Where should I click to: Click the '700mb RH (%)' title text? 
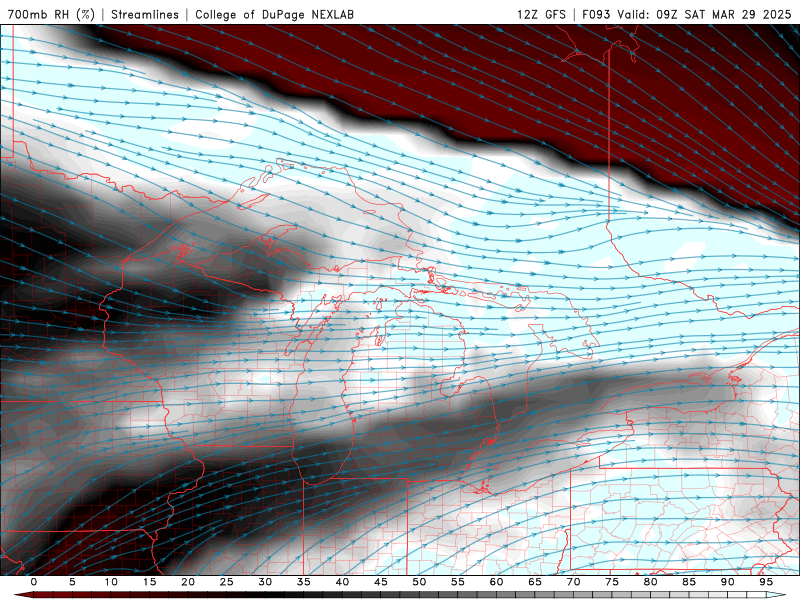point(51,14)
